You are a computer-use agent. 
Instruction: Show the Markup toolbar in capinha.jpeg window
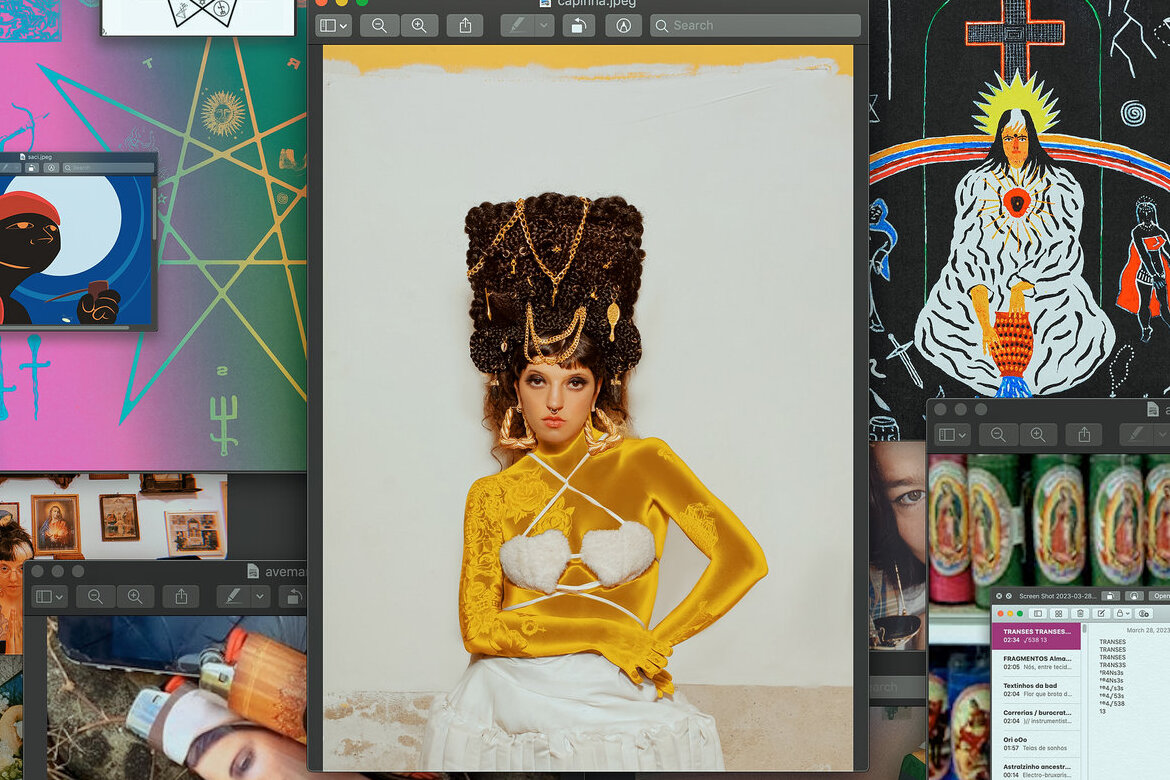click(x=623, y=25)
